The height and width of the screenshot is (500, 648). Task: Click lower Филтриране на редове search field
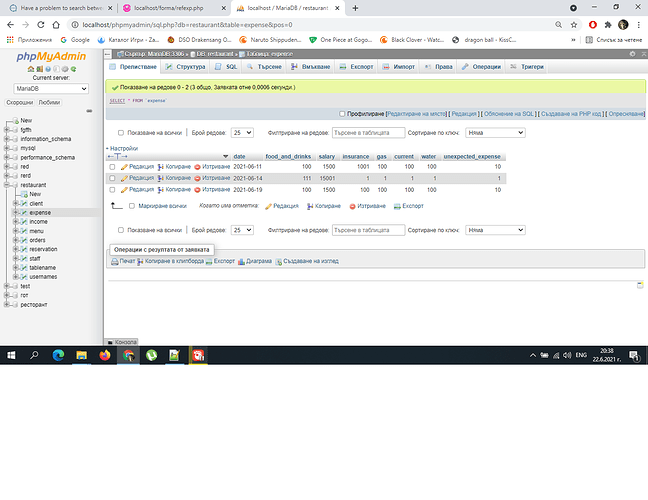click(x=368, y=230)
